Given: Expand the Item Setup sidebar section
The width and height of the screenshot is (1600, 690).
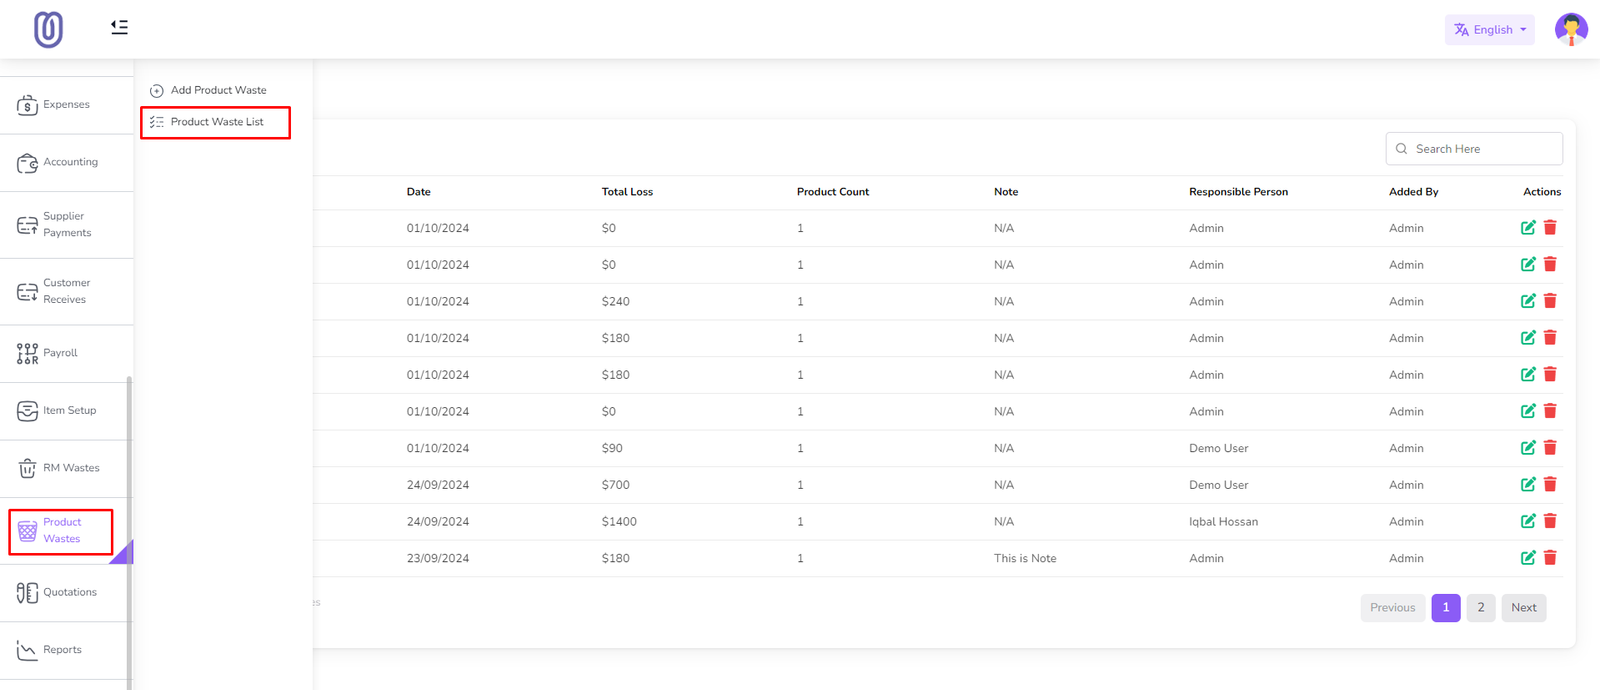Looking at the screenshot, I should [x=68, y=411].
